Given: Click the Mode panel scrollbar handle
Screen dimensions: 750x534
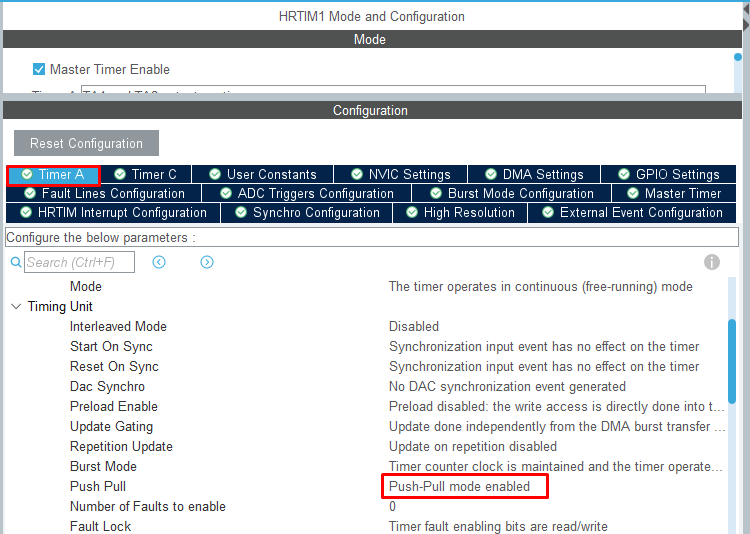Looking at the screenshot, I should point(738,57).
